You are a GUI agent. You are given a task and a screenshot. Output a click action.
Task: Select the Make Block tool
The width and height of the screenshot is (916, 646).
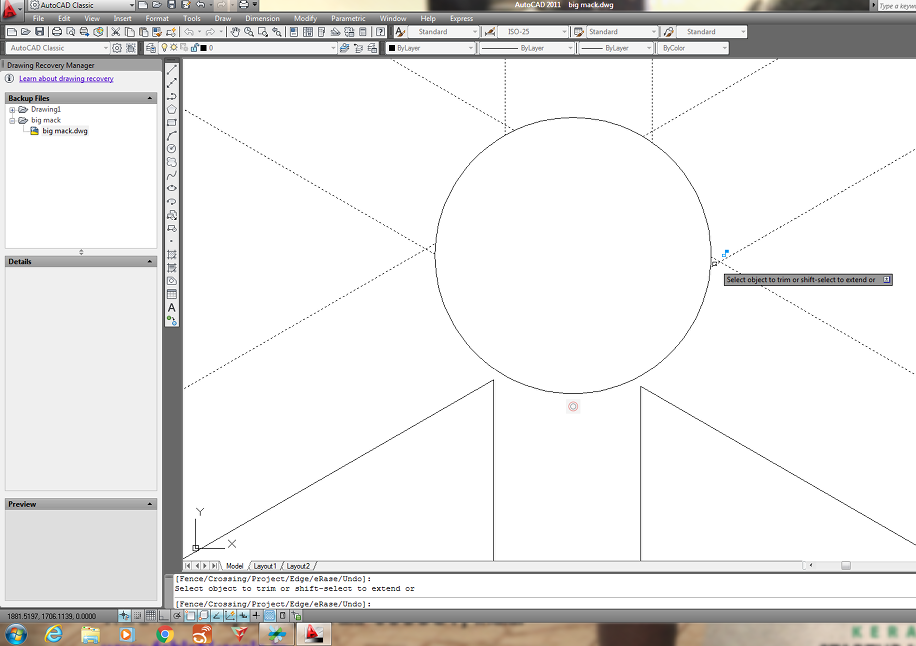(x=172, y=228)
